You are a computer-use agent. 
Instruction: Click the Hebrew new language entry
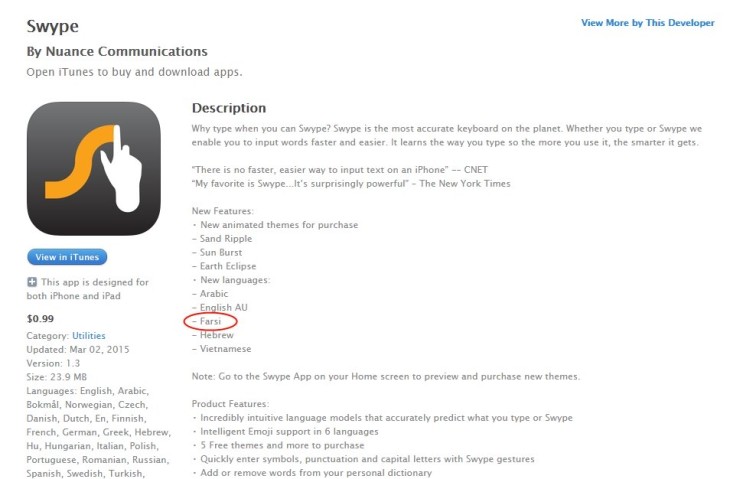(x=213, y=335)
